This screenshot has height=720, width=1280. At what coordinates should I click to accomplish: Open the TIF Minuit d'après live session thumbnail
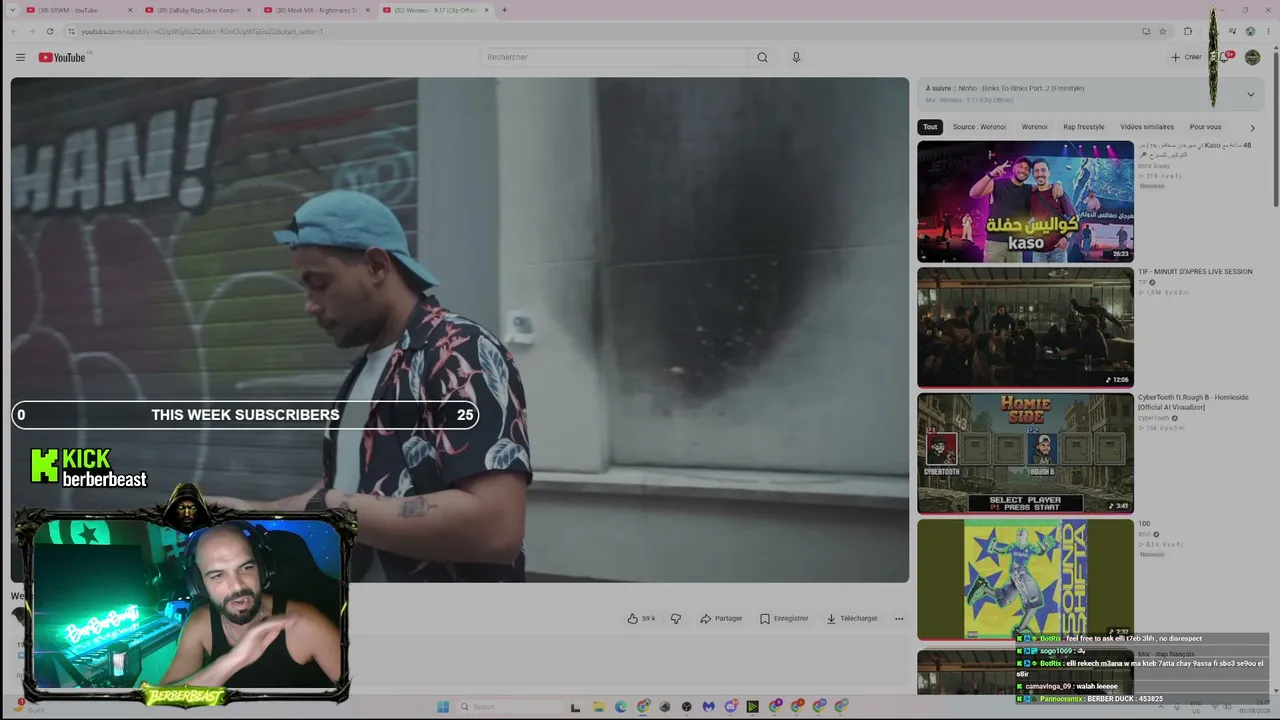pos(1025,327)
